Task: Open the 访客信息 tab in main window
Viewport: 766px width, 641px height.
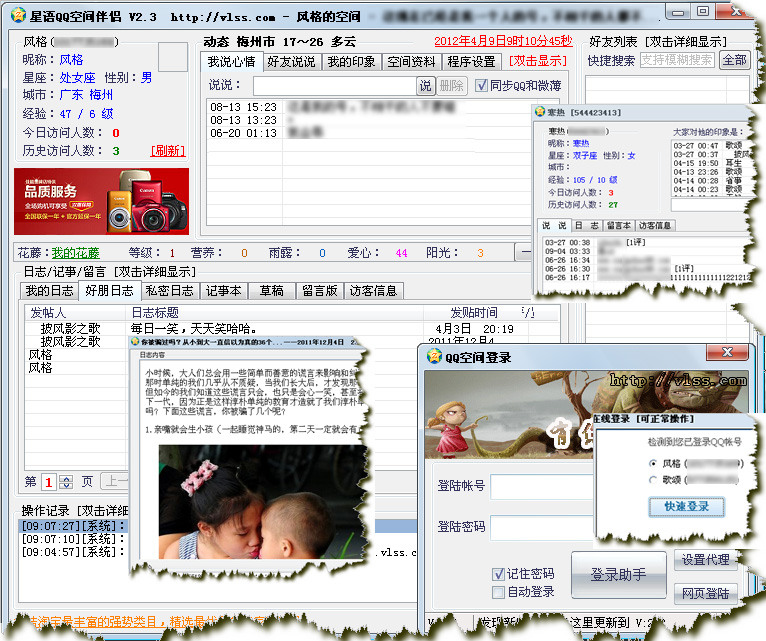Action: (x=373, y=291)
